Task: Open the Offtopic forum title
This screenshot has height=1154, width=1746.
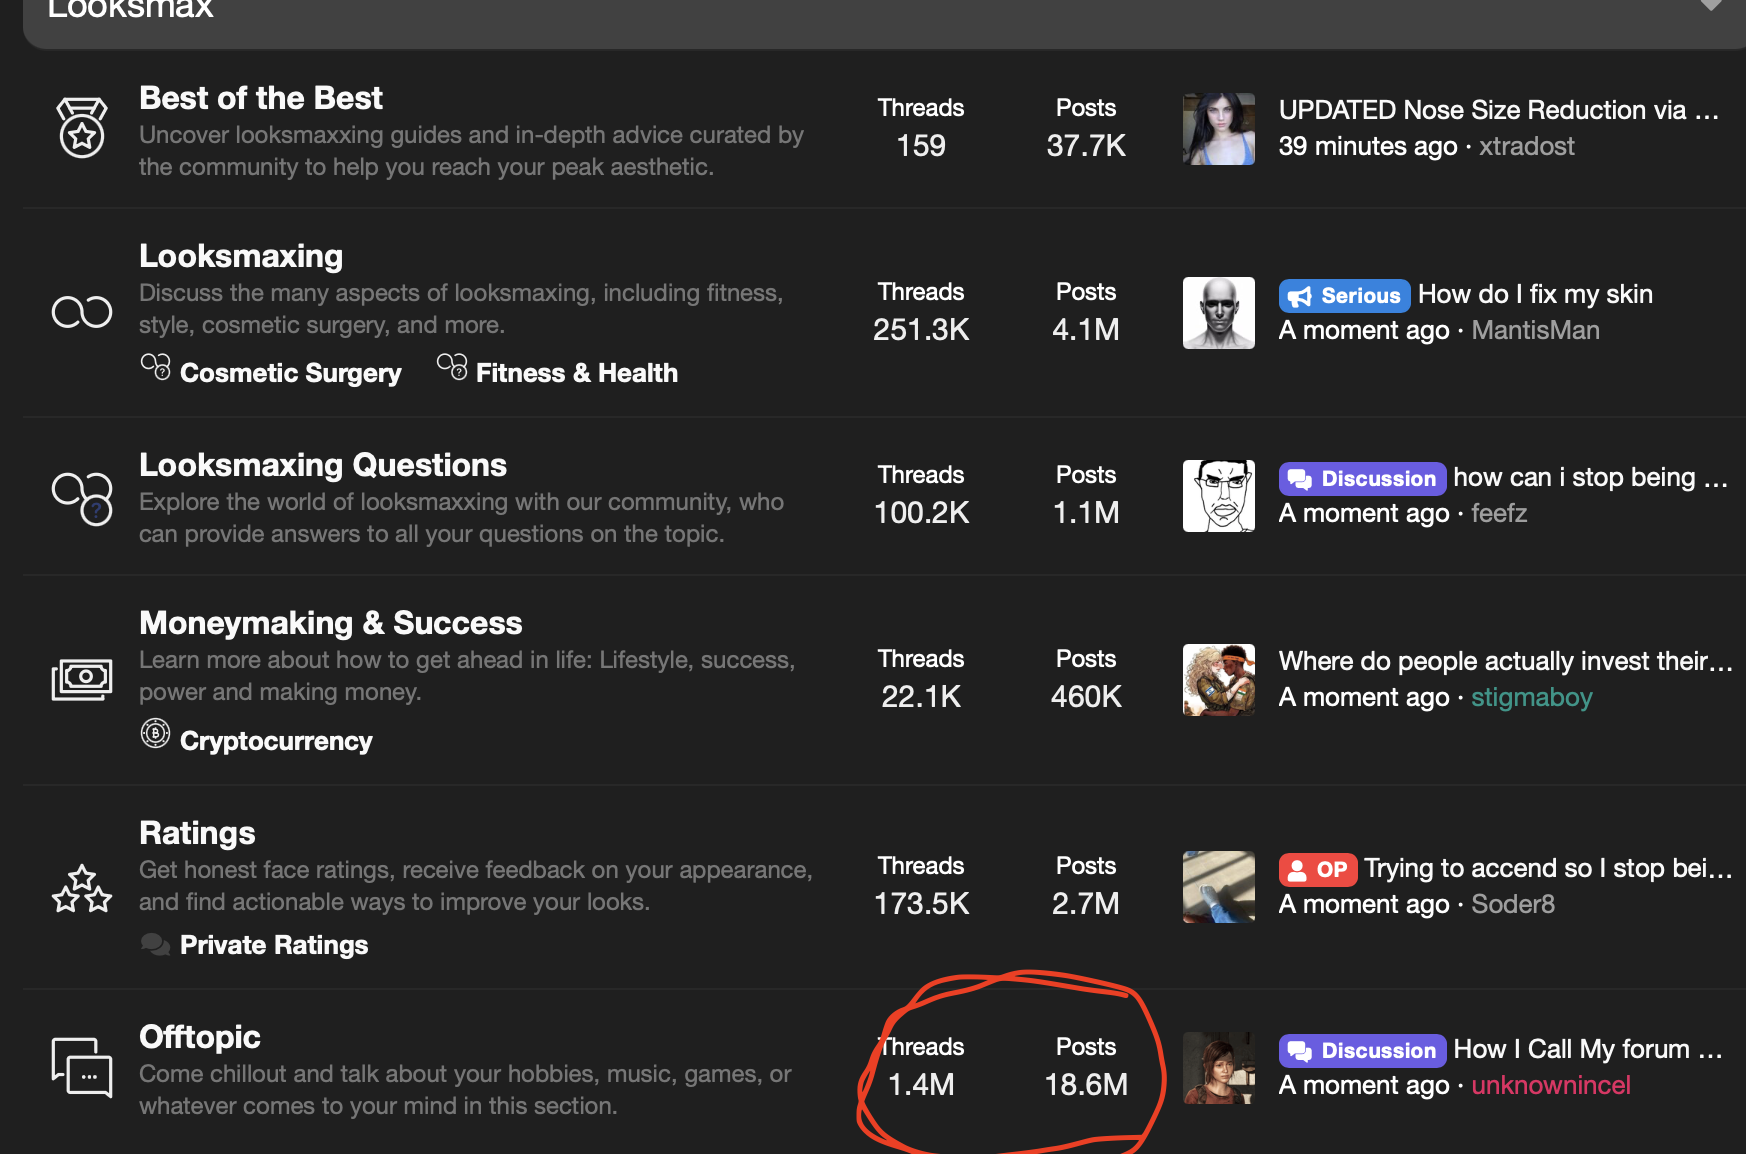Action: pyautogui.click(x=200, y=1037)
